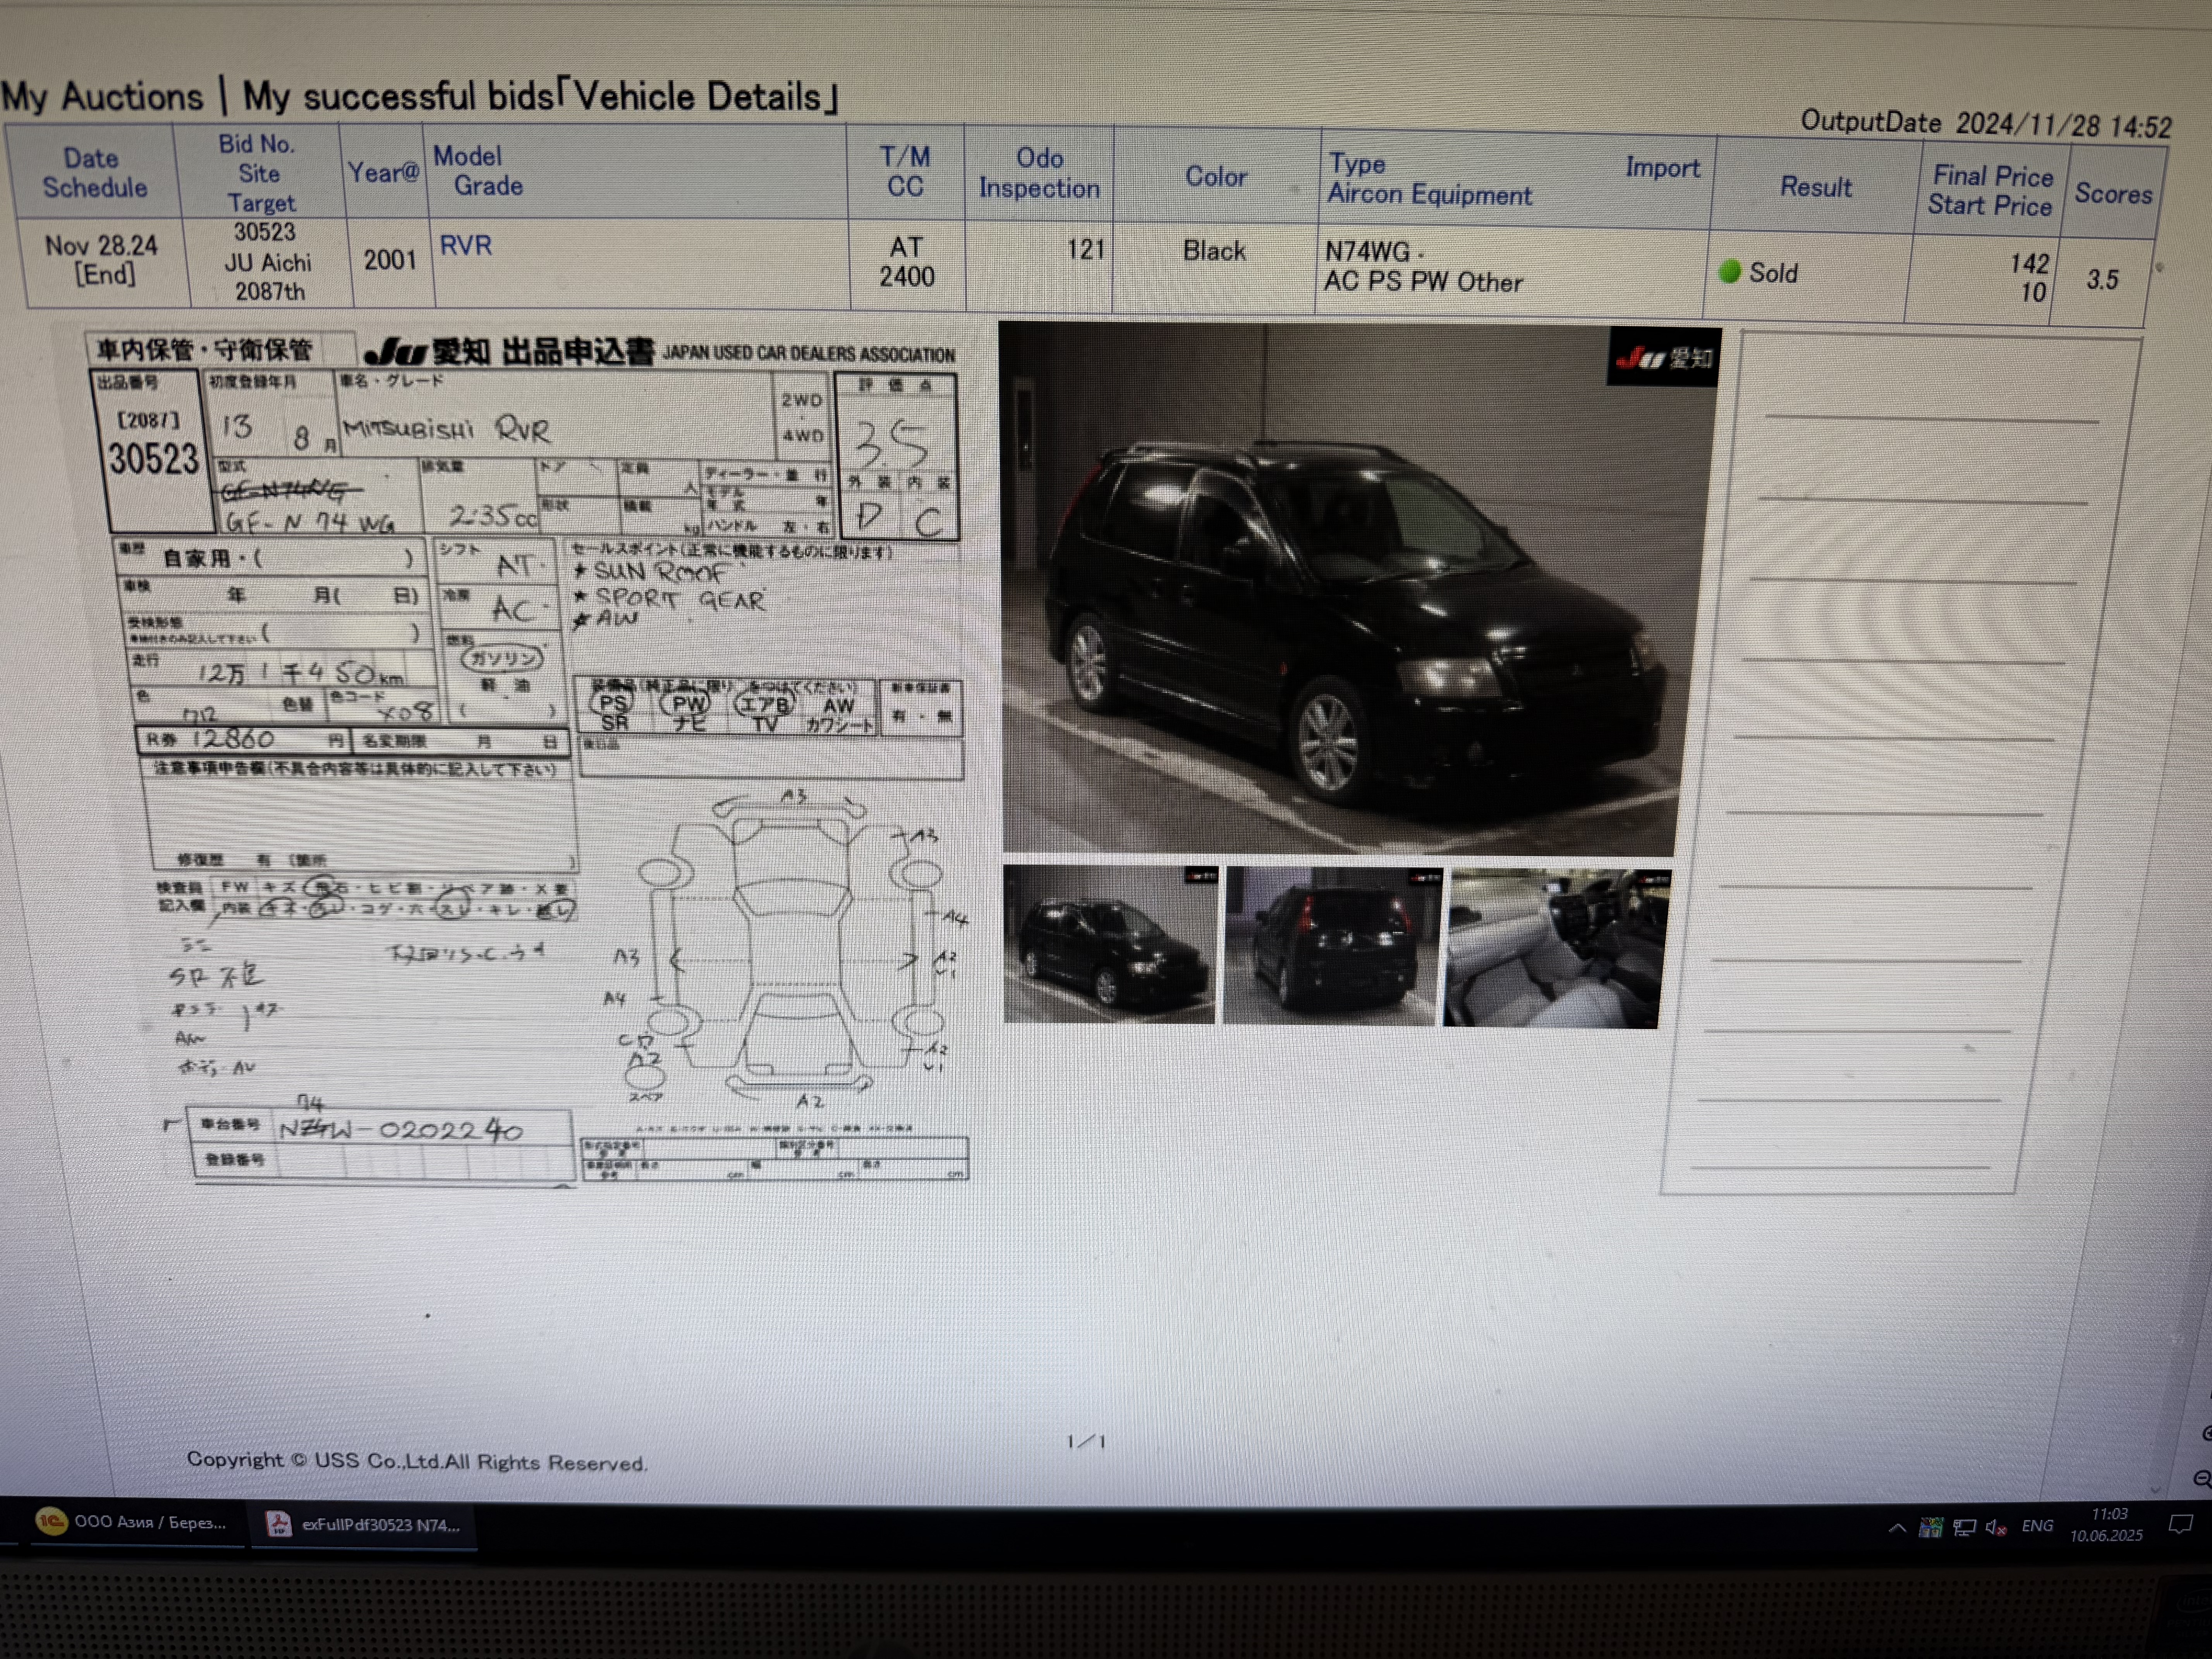The height and width of the screenshot is (1659, 2212).
Task: Click the RVR model name in table
Action: point(466,246)
